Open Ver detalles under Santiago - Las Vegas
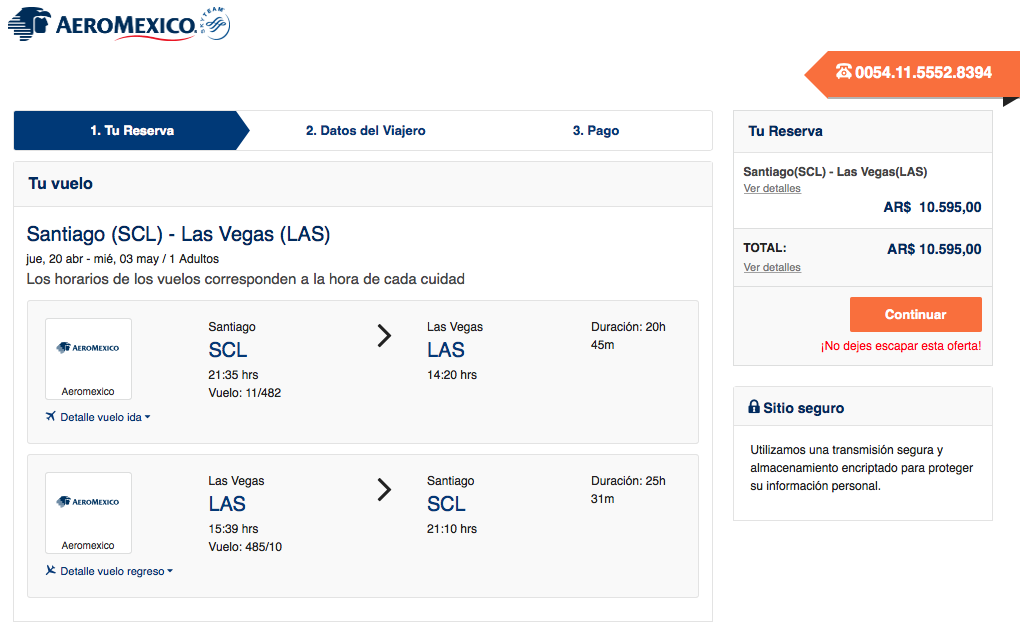The image size is (1028, 633). click(x=772, y=188)
